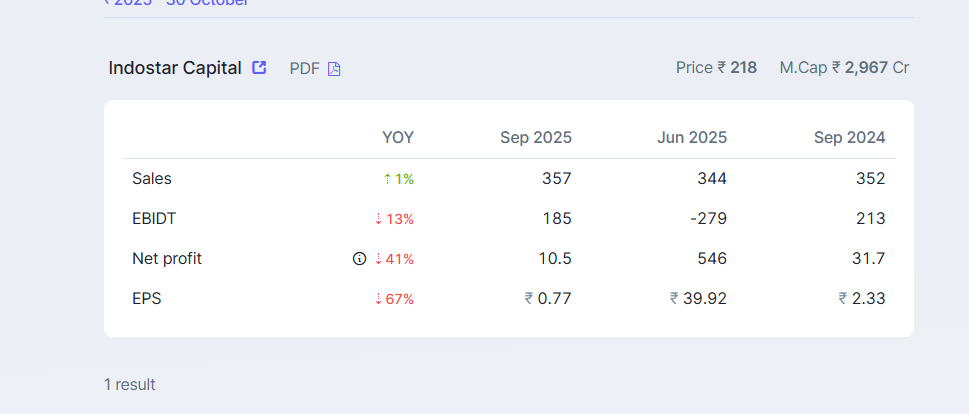Image resolution: width=969 pixels, height=414 pixels.
Task: Select the Sep 2024 column header
Action: (x=849, y=138)
